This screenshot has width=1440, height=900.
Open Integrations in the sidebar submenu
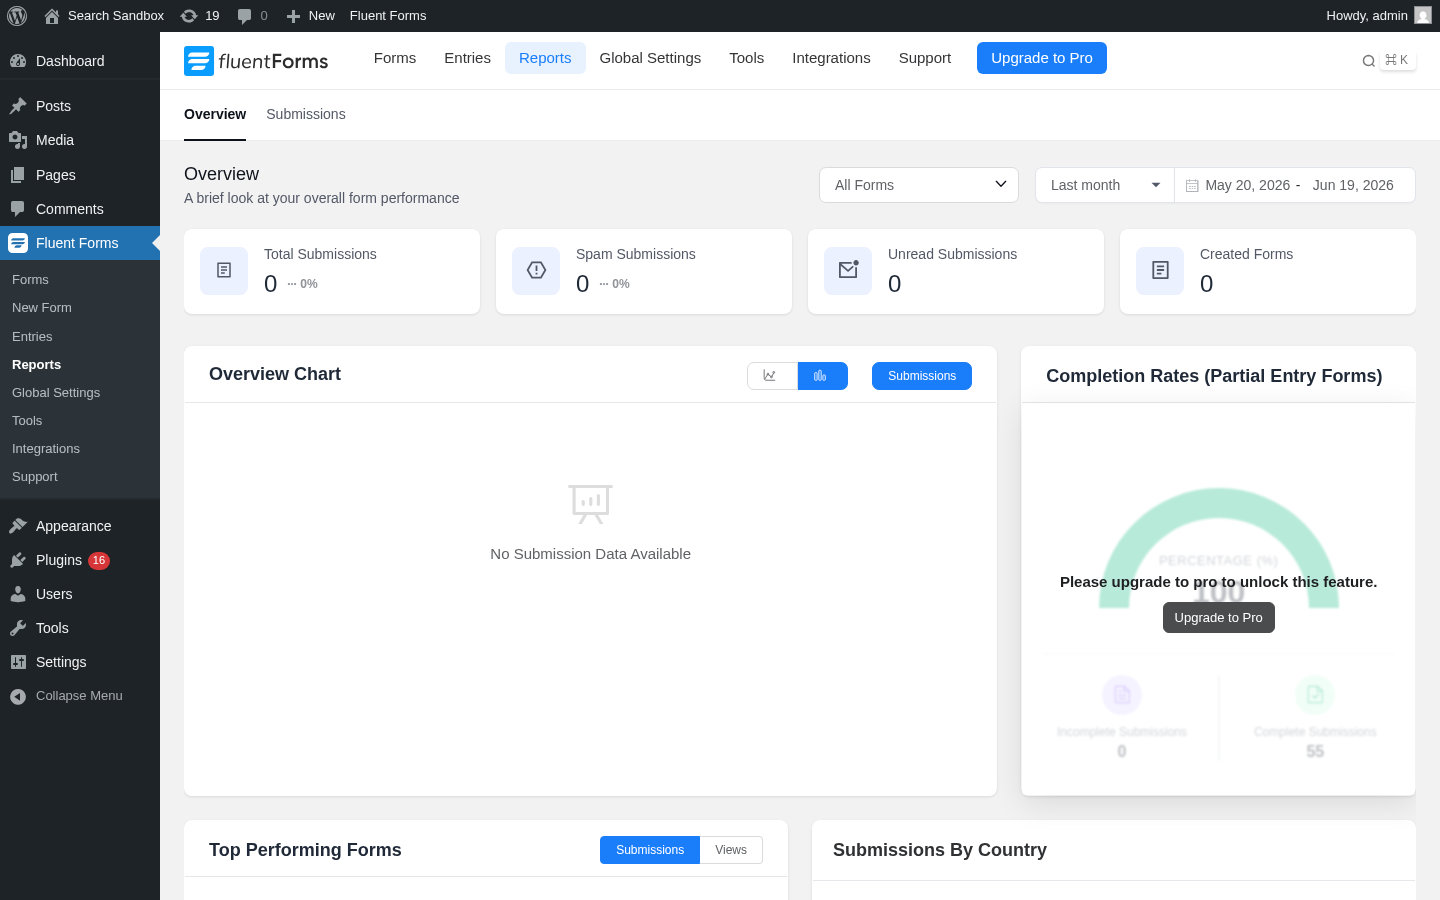pyautogui.click(x=46, y=449)
